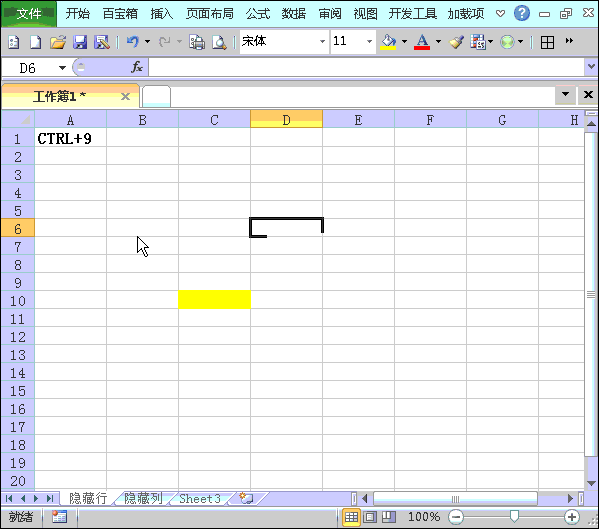Save the workbook with the floppy disk icon
This screenshot has width=599, height=529.
click(80, 42)
